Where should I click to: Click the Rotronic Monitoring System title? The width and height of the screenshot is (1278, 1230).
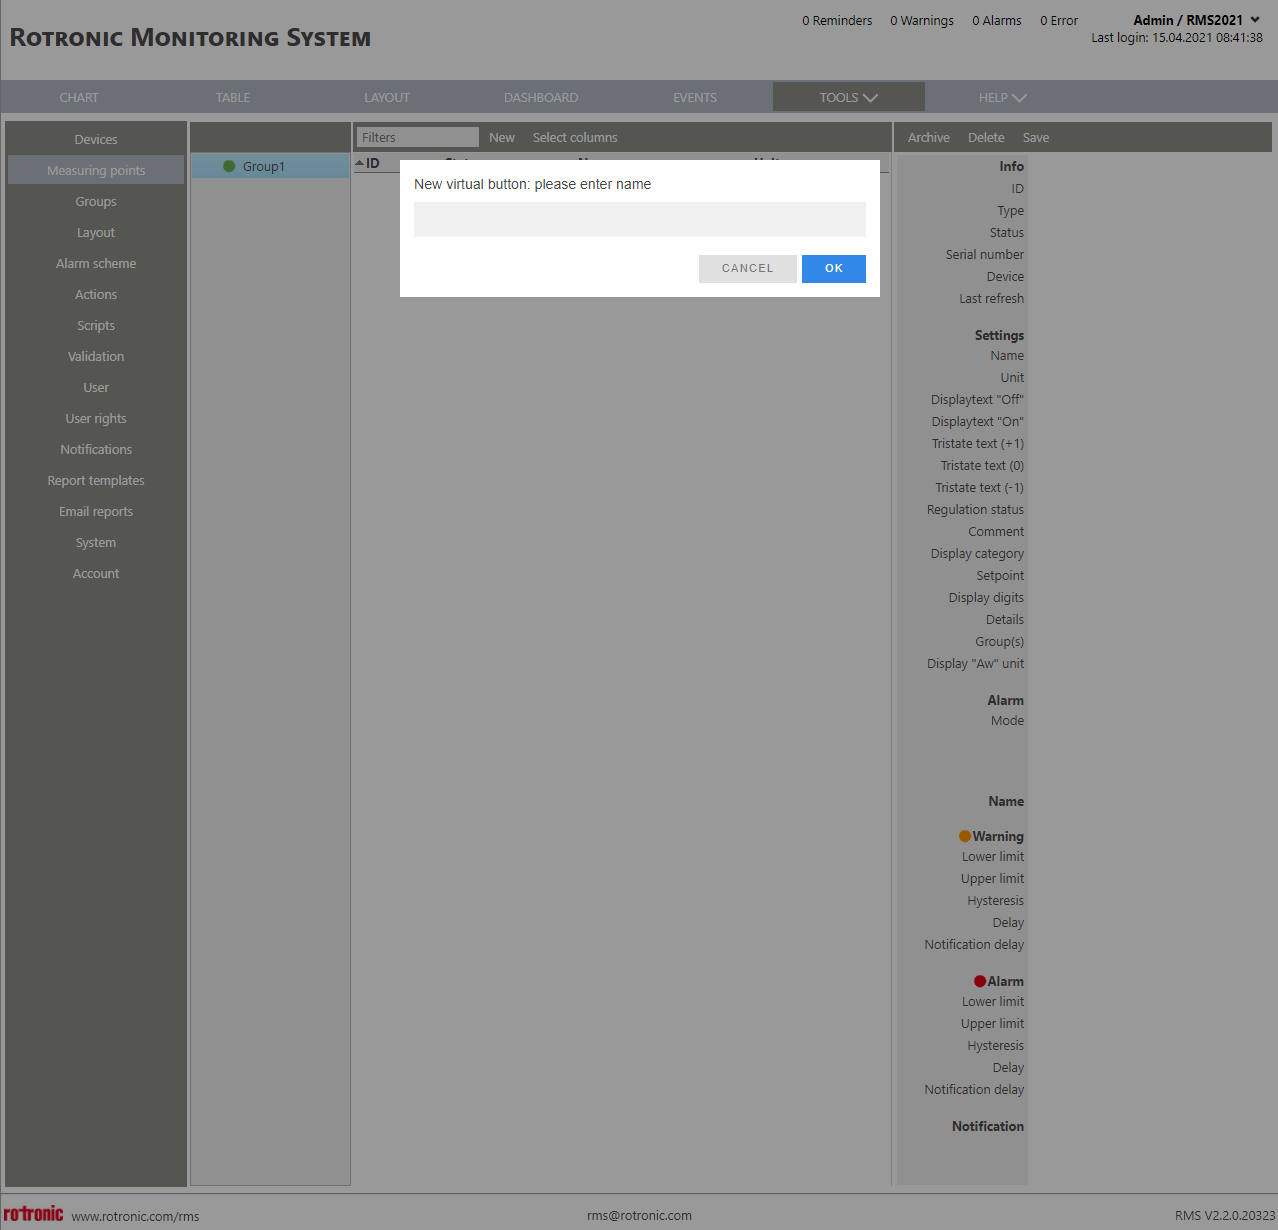click(x=190, y=38)
